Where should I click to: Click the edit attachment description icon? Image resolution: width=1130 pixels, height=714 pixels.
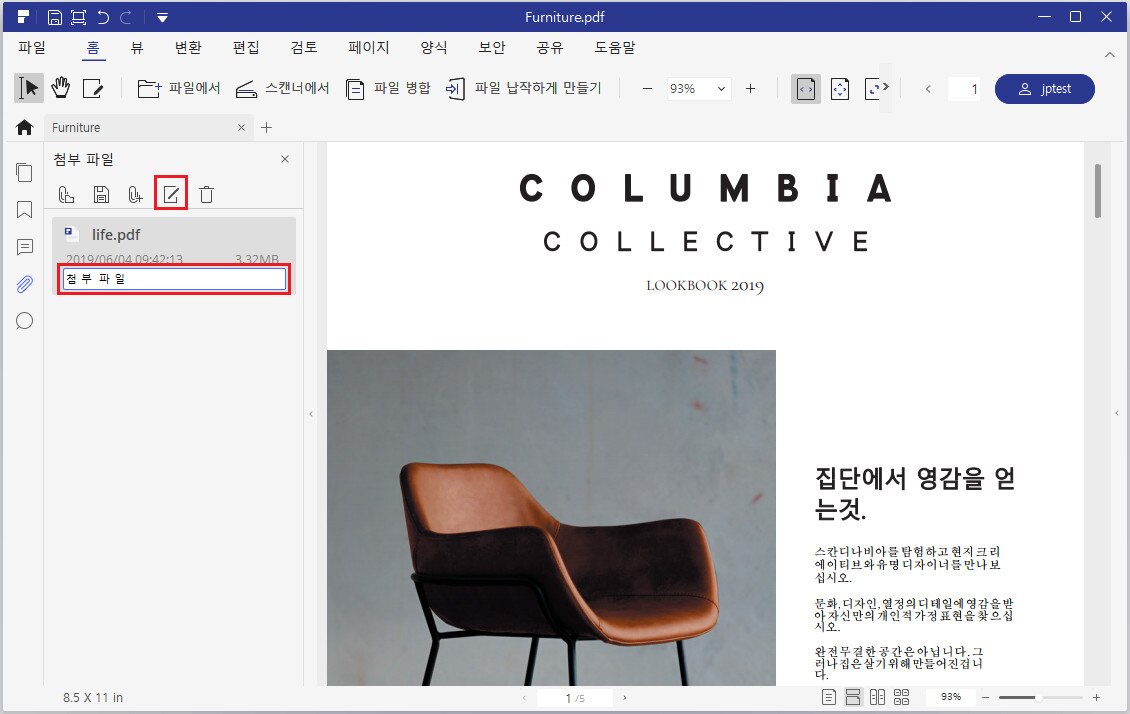(171, 194)
